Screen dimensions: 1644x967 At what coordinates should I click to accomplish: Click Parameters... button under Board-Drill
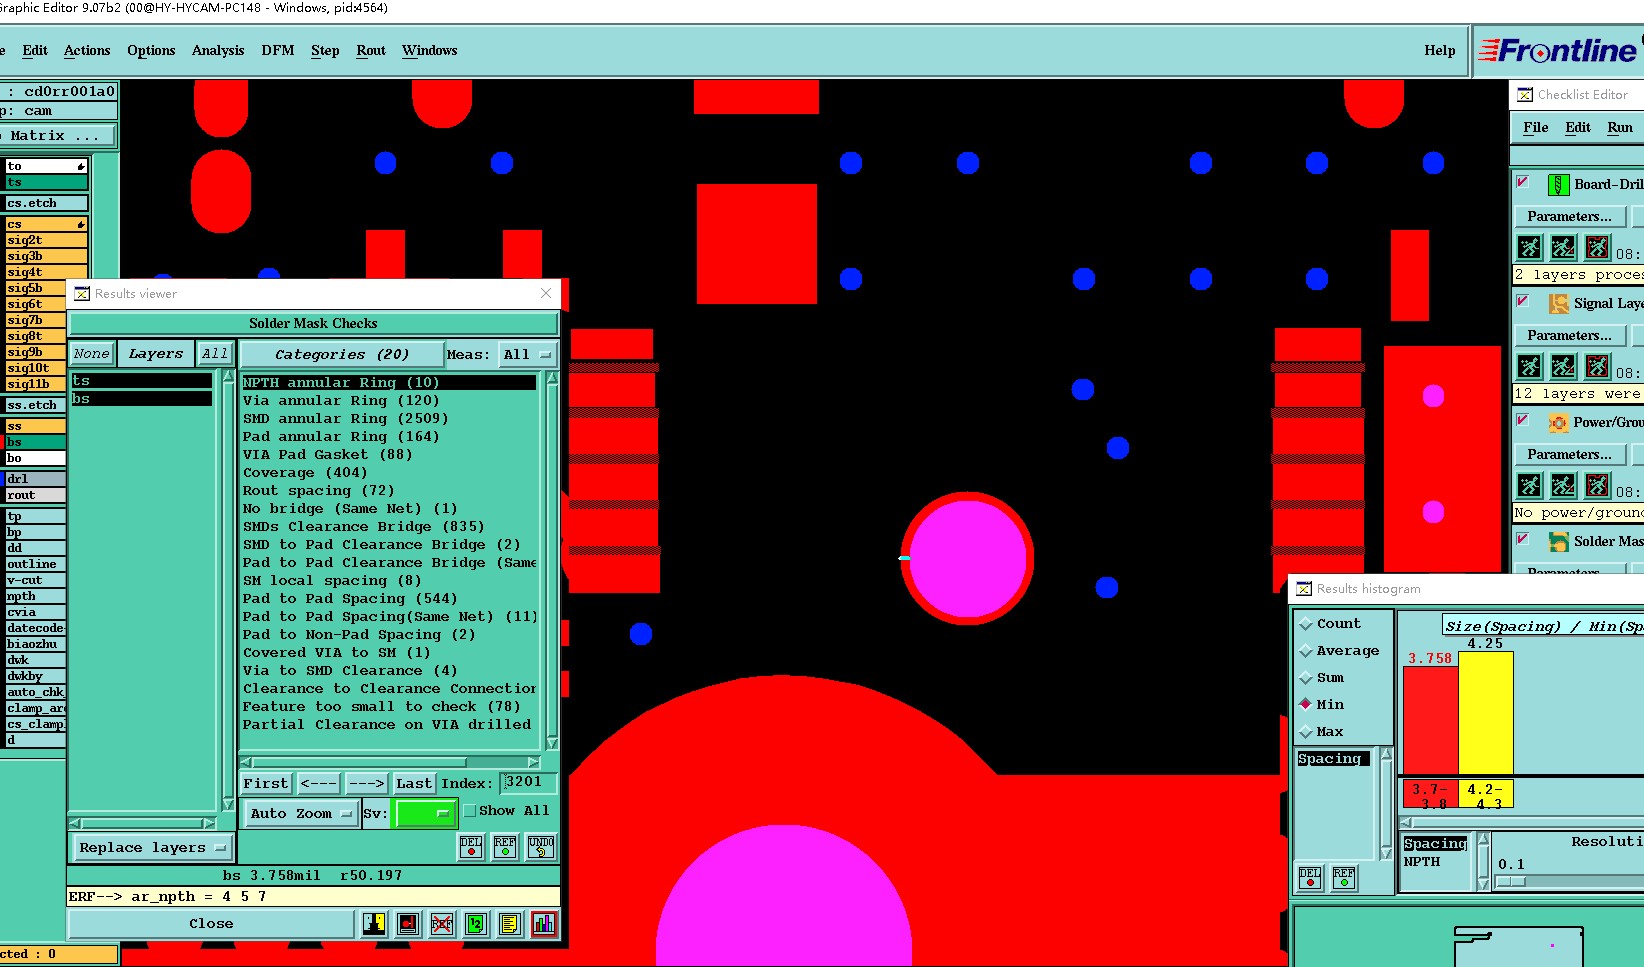[1570, 216]
